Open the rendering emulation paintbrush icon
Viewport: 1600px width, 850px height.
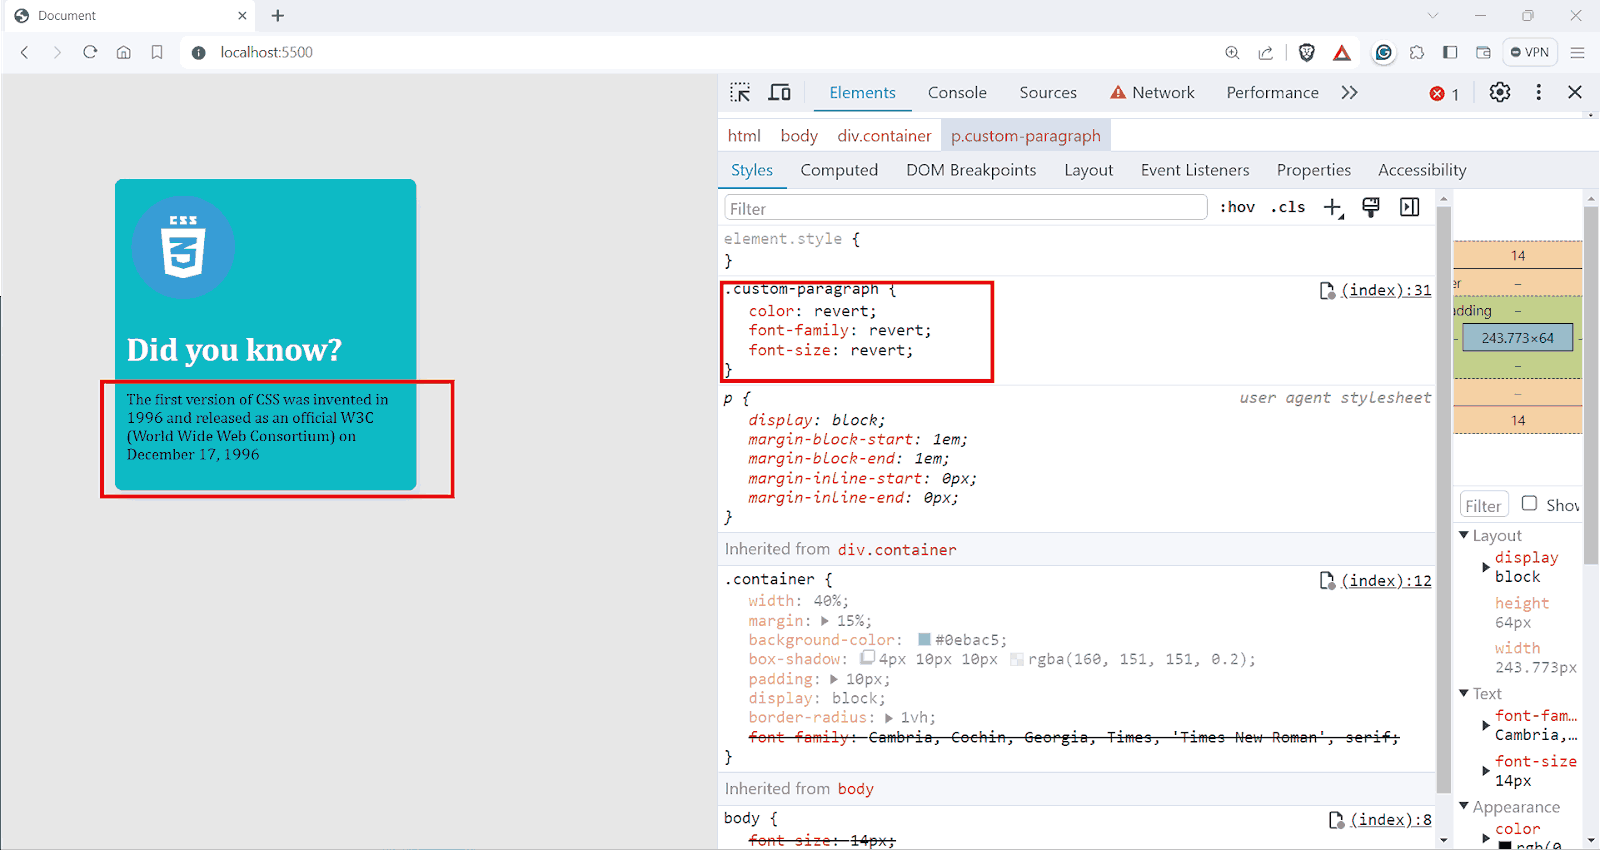1371,207
